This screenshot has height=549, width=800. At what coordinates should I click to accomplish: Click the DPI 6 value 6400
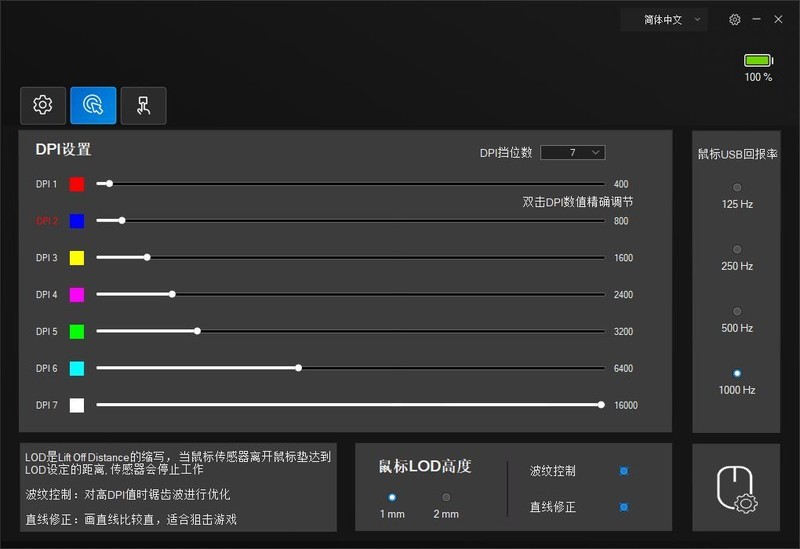623,368
